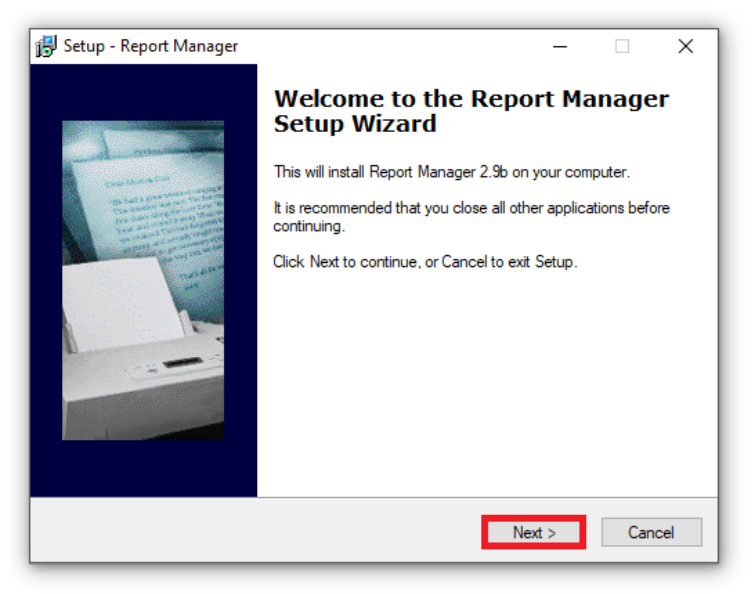Close the Report Manager setup window
The width and height of the screenshot is (756, 594).
tap(685, 46)
